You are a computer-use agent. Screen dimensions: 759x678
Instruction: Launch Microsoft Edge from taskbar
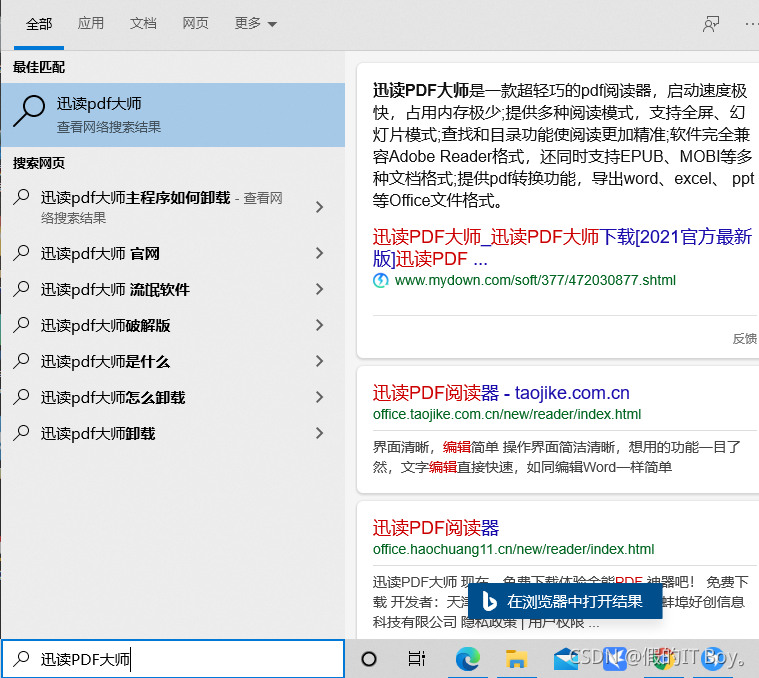point(468,659)
